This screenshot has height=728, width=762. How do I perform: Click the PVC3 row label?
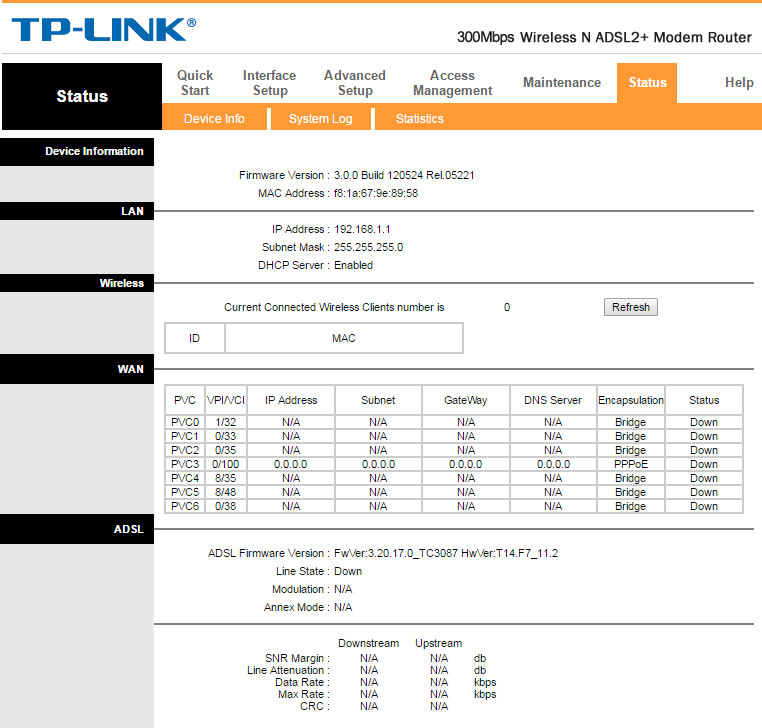(185, 464)
